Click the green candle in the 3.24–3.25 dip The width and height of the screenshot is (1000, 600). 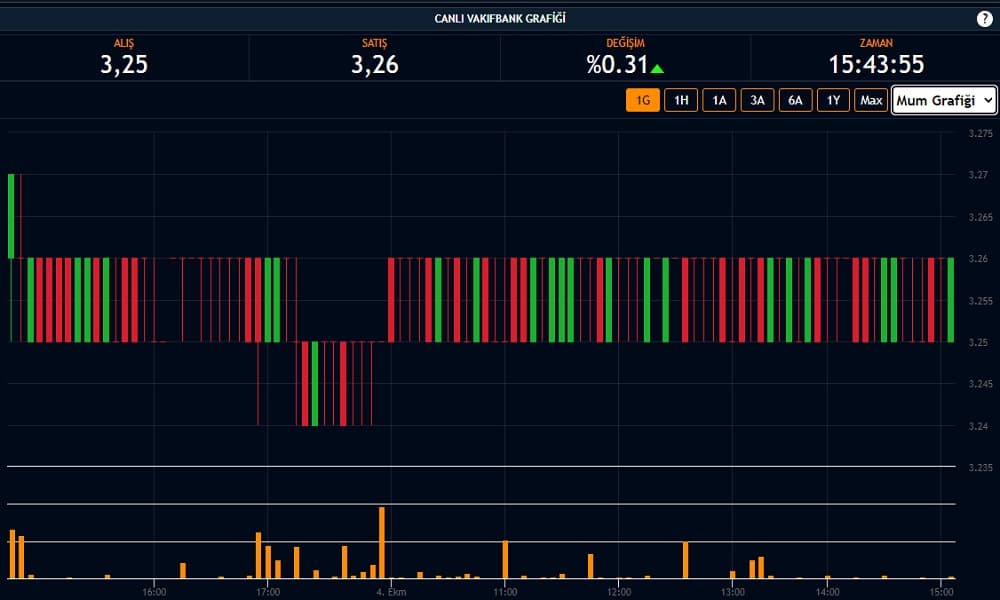pyautogui.click(x=314, y=384)
